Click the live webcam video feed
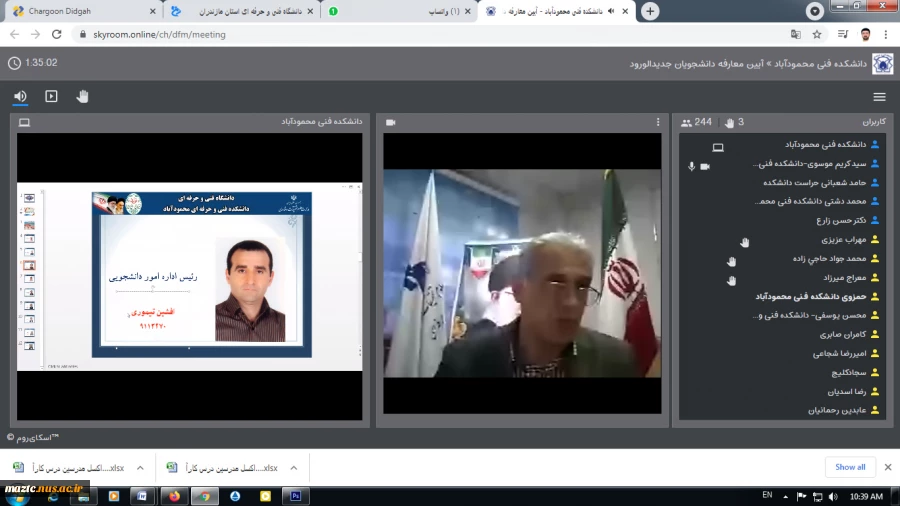 [x=522, y=273]
